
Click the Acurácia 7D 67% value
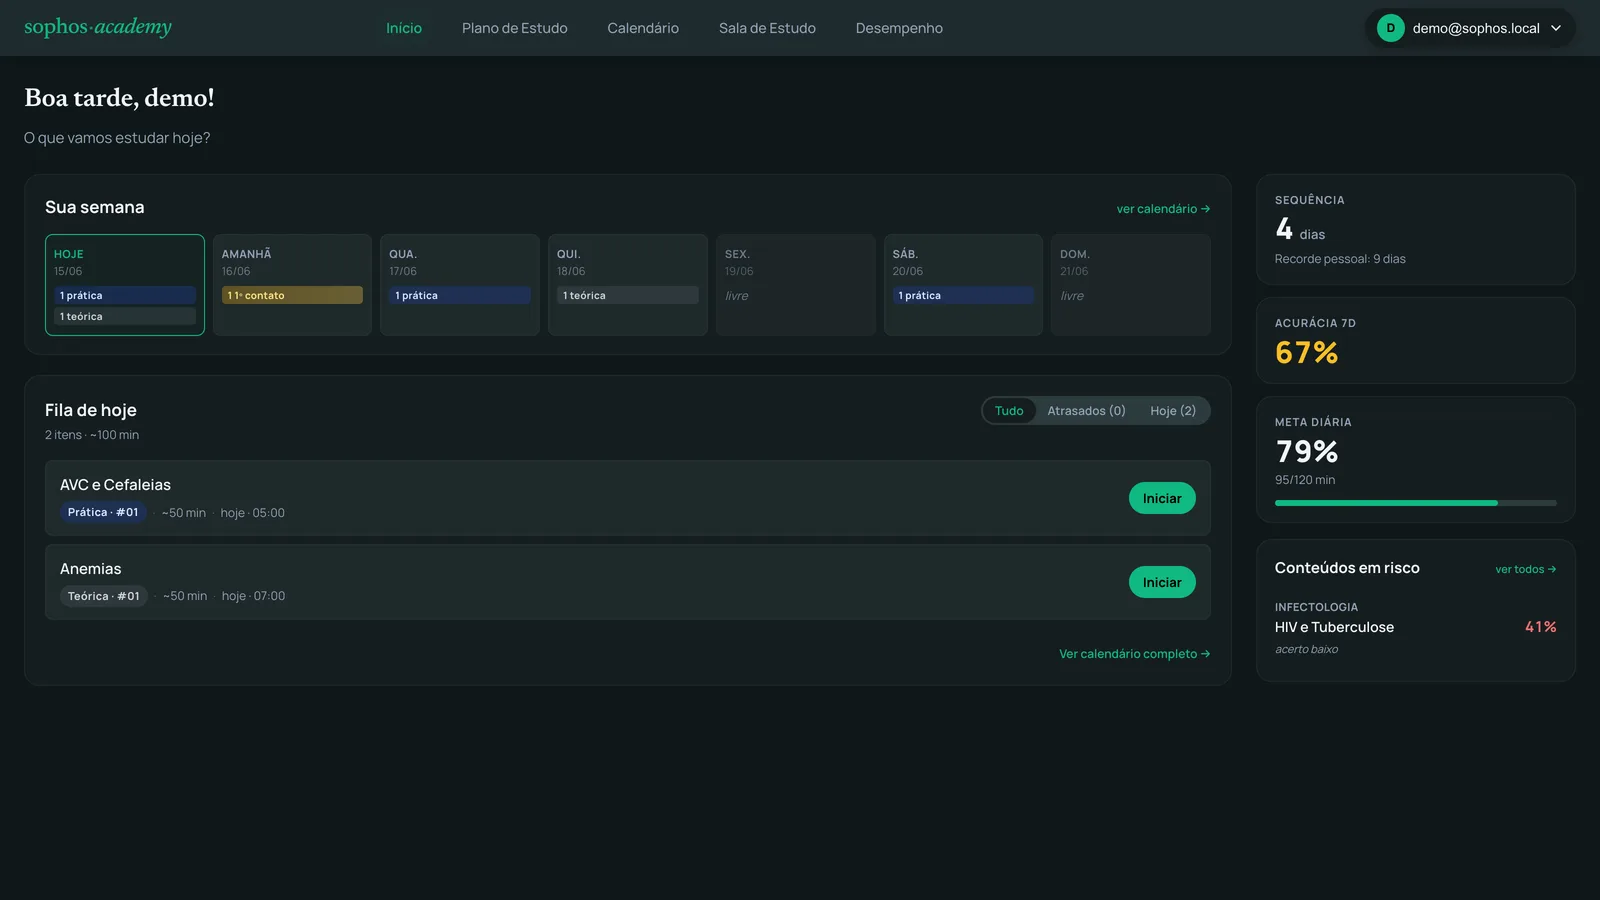pyautogui.click(x=1306, y=353)
